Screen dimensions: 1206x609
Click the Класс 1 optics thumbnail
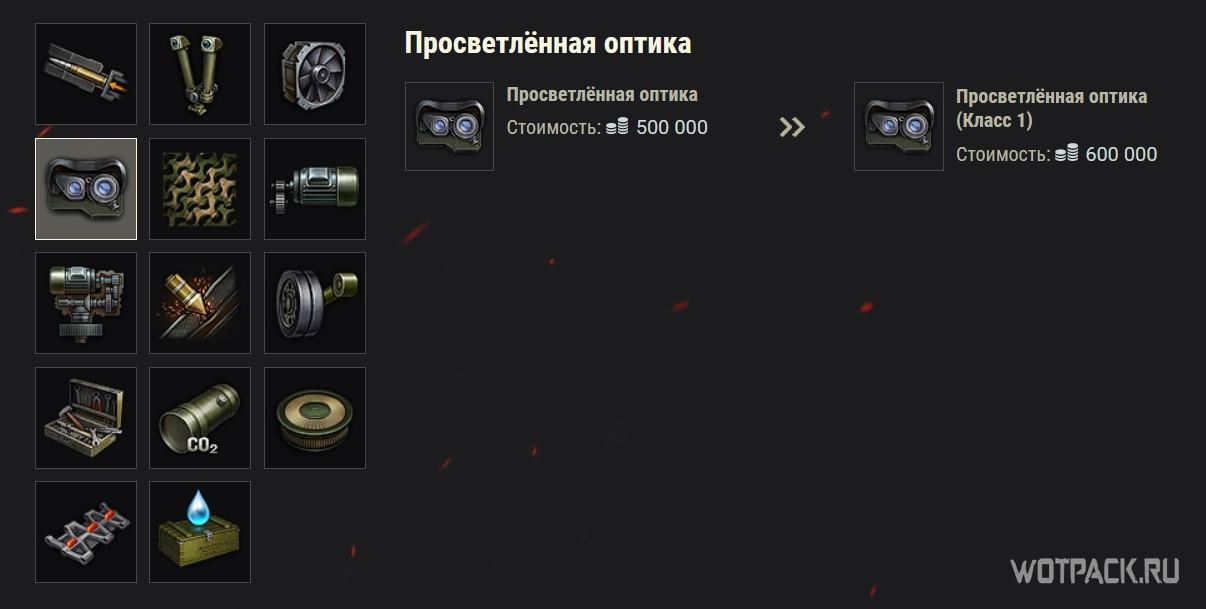[x=899, y=126]
